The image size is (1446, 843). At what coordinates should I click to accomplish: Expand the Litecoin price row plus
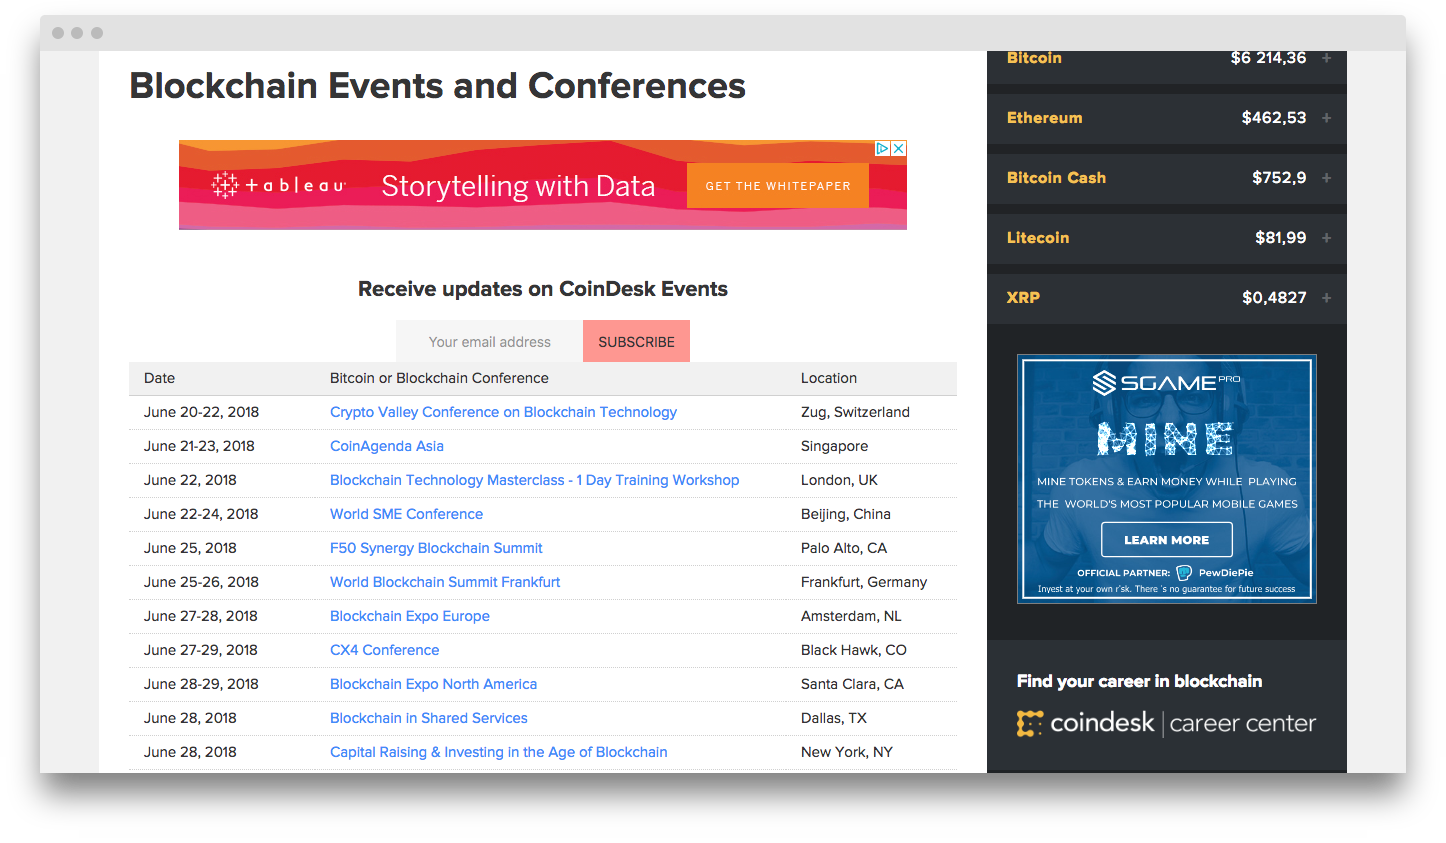(x=1327, y=238)
